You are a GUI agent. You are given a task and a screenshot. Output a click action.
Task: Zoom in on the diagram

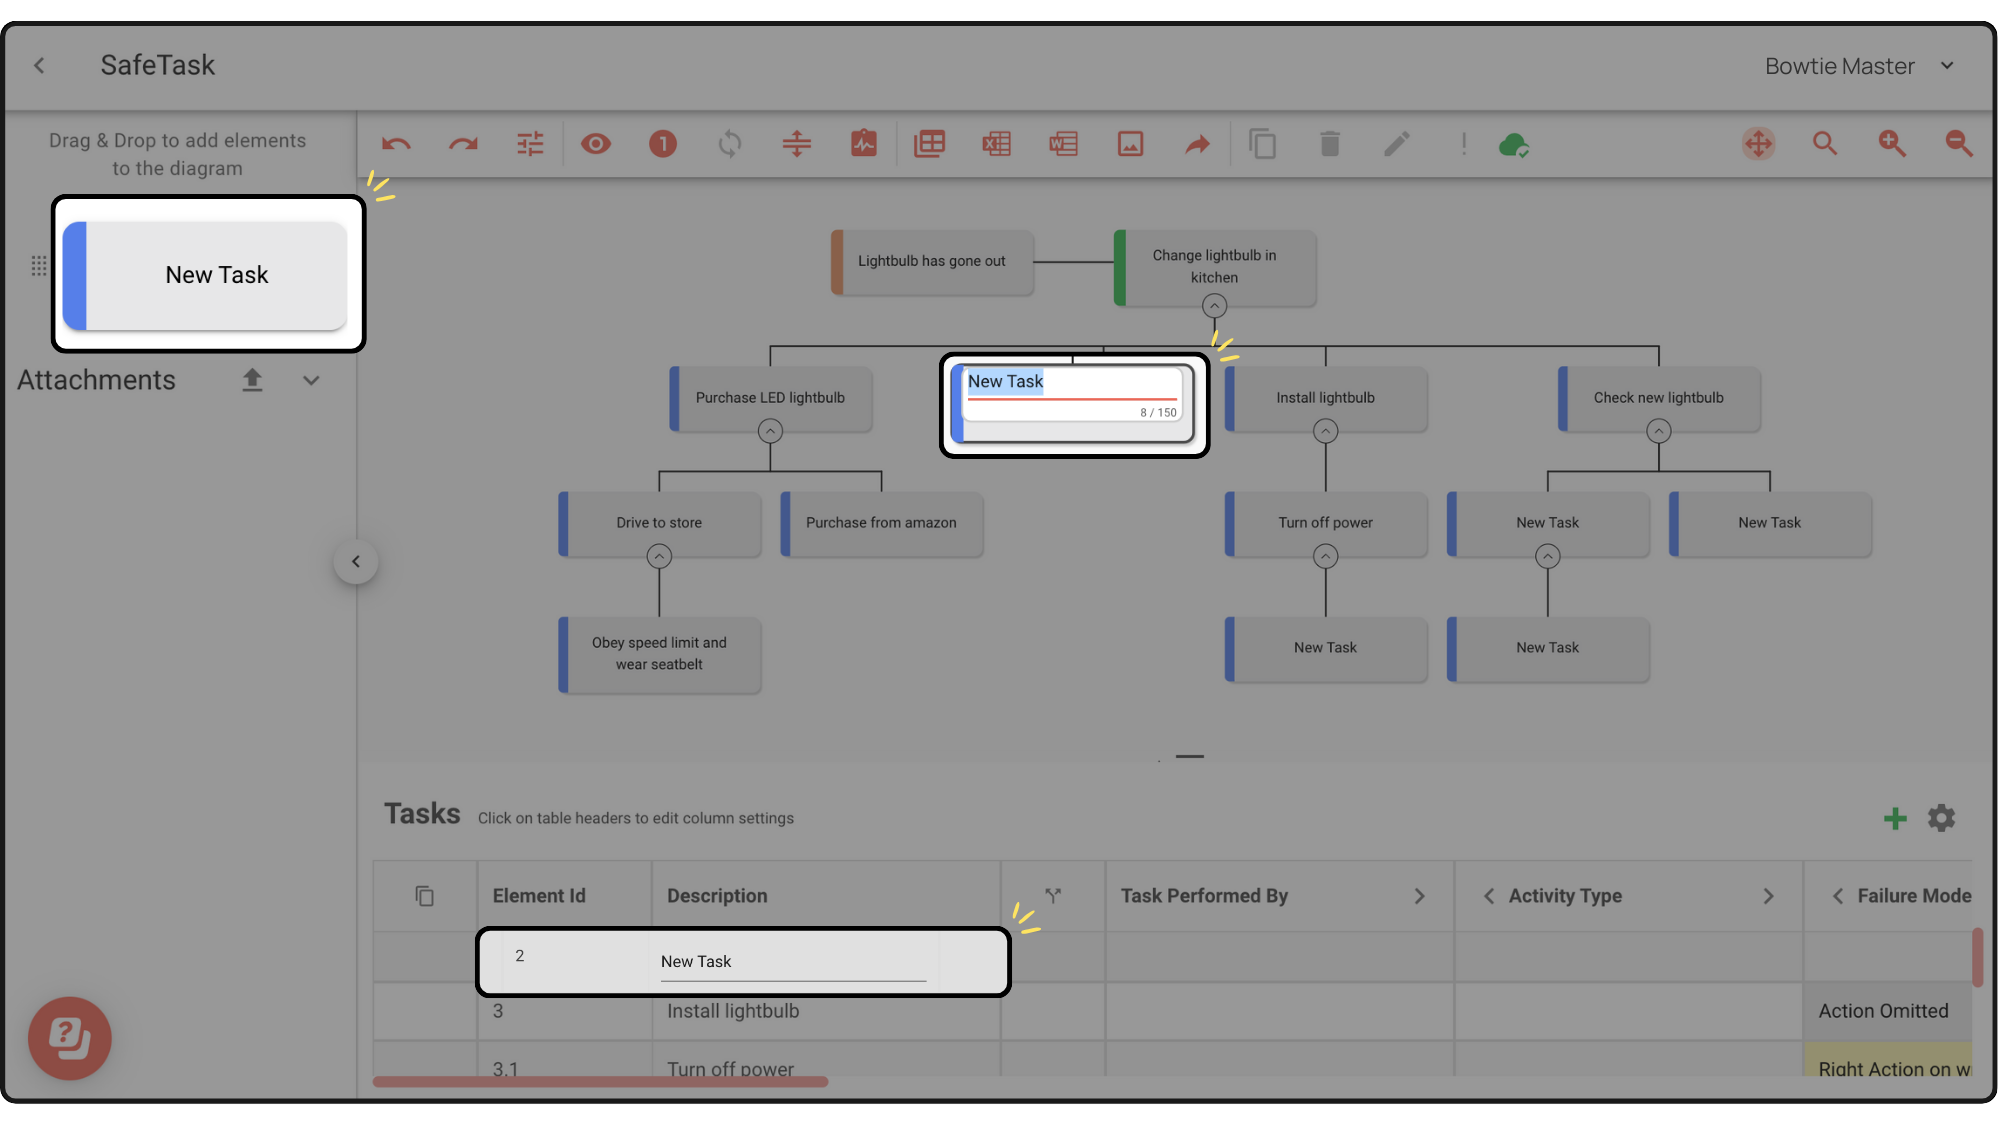click(x=1892, y=144)
